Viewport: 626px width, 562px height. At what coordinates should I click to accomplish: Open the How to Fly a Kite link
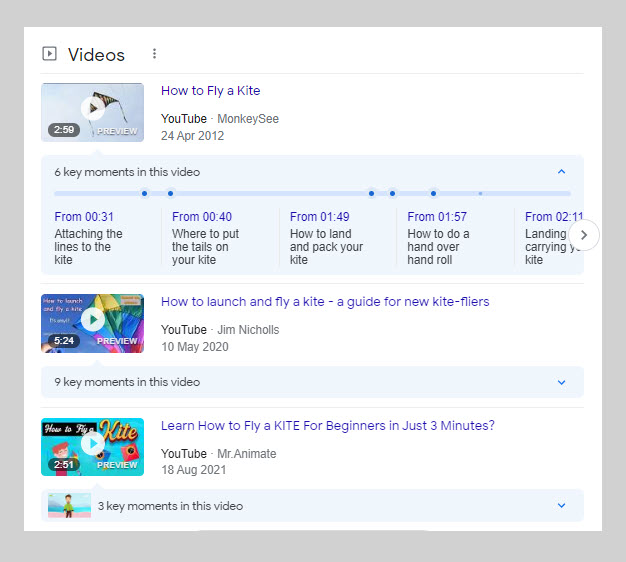click(210, 91)
